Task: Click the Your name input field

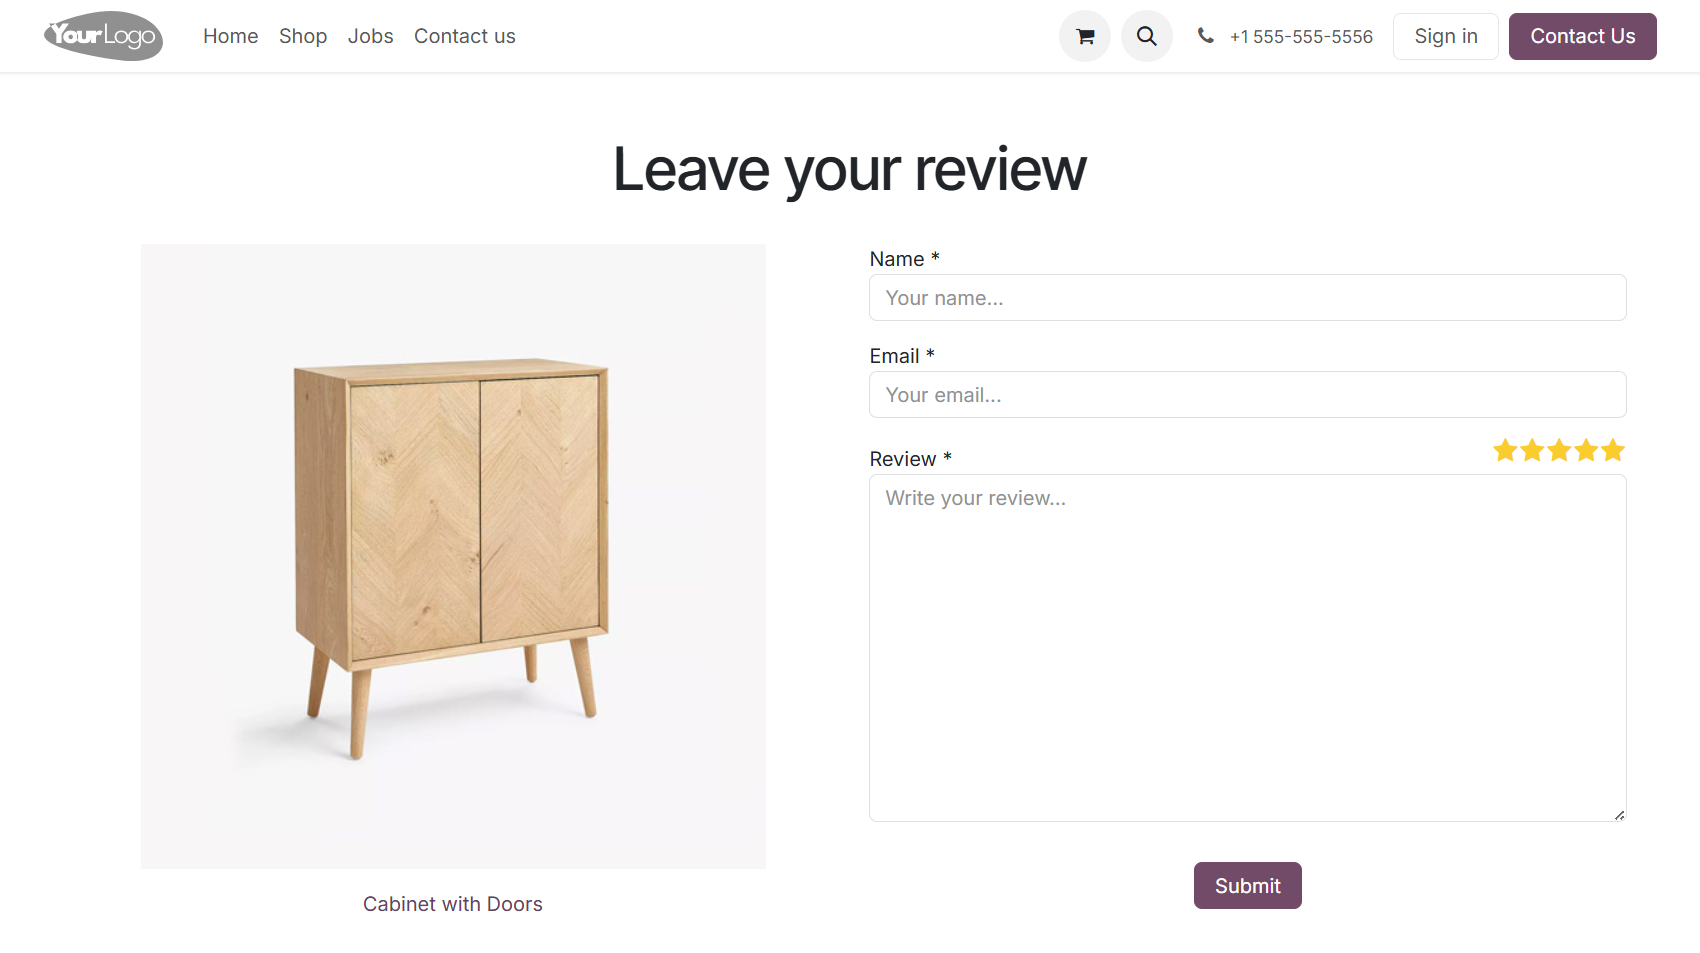Action: pos(1247,297)
